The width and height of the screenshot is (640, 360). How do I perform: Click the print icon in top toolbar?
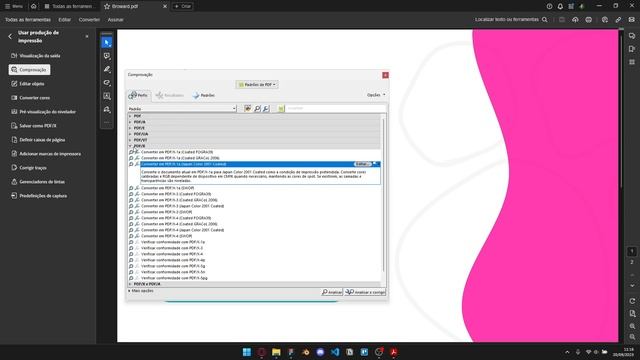pos(589,19)
